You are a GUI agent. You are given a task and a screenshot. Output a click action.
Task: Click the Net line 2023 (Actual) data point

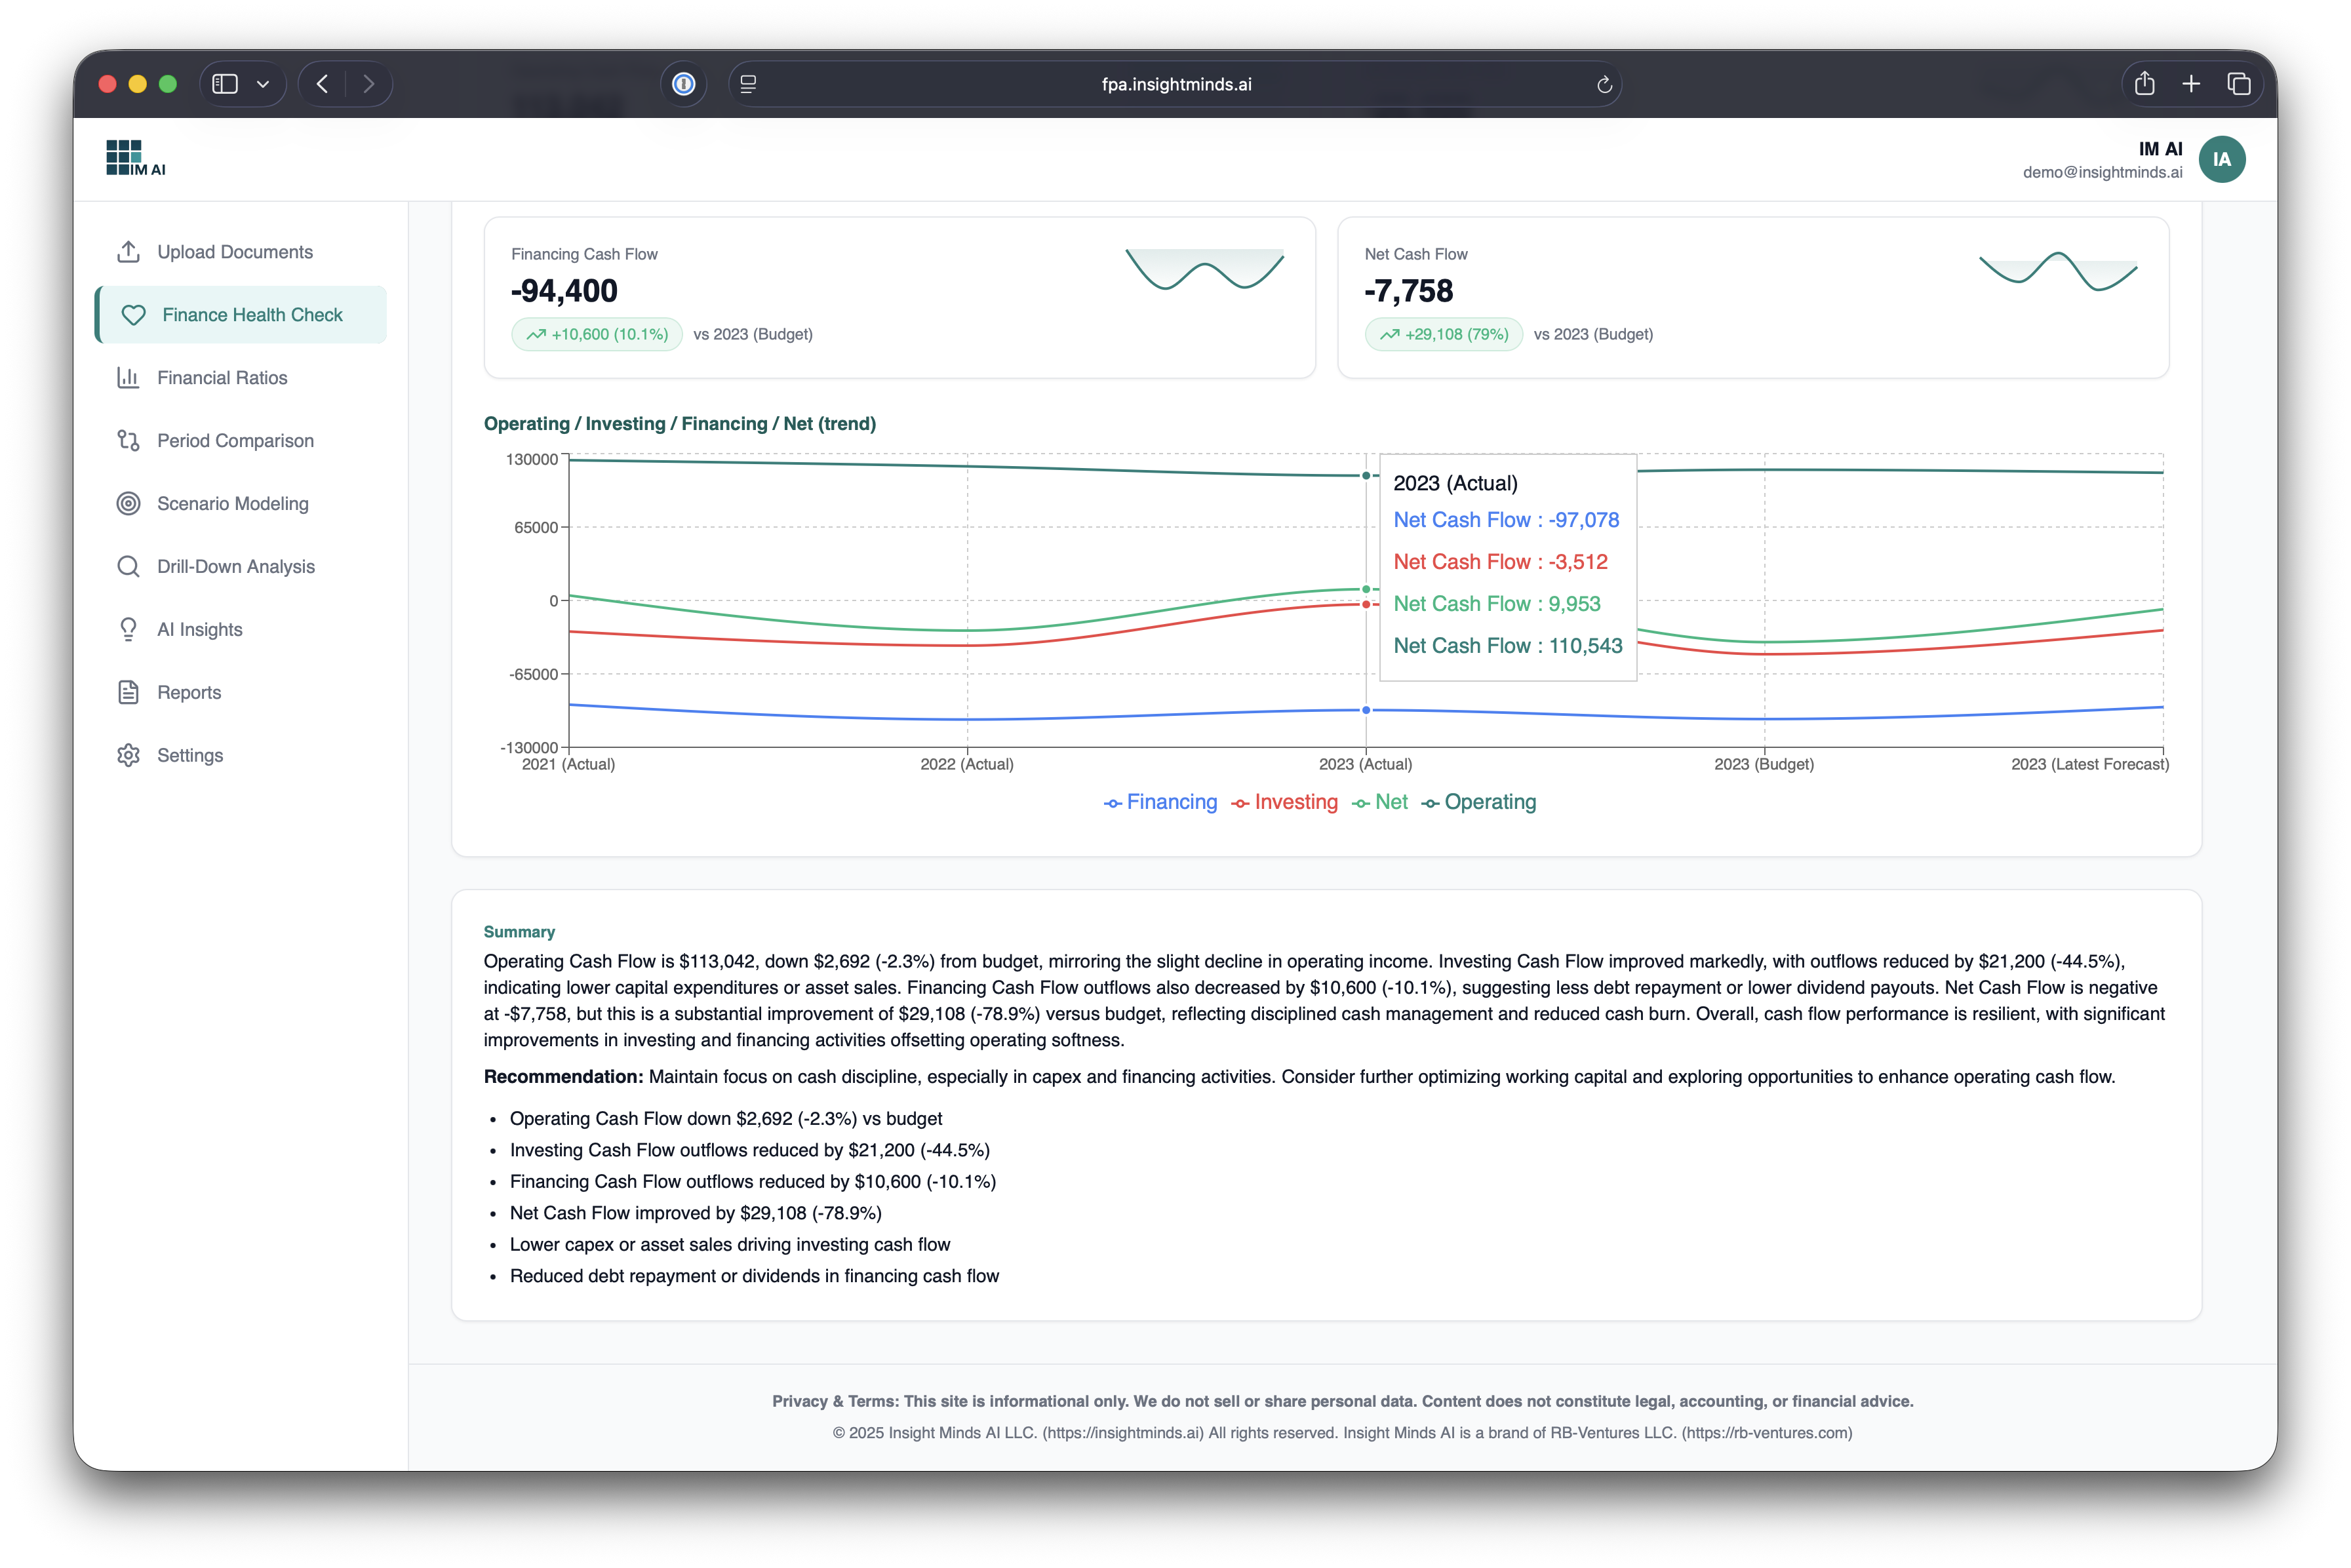point(1366,589)
